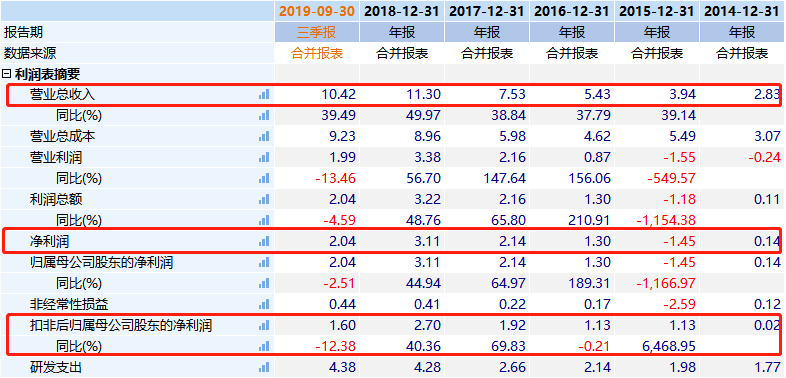Click the 年报 cell under 2014-12-31

click(x=742, y=33)
